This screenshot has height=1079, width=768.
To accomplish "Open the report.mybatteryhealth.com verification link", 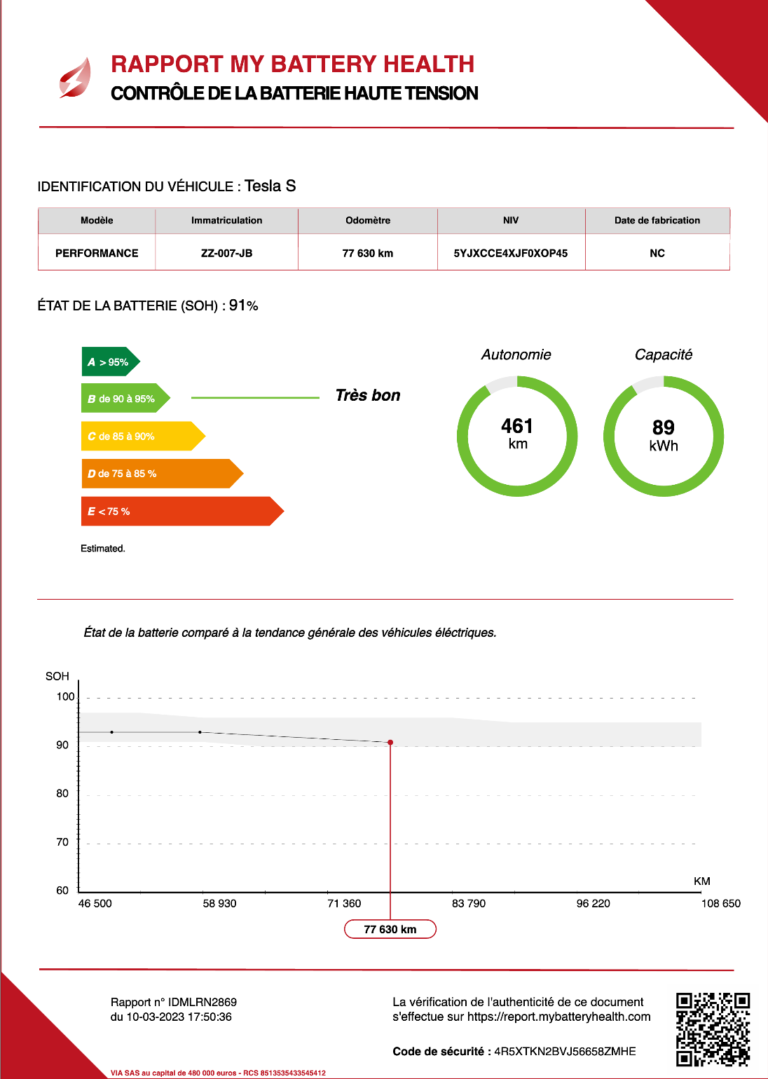I will 559,1016.
